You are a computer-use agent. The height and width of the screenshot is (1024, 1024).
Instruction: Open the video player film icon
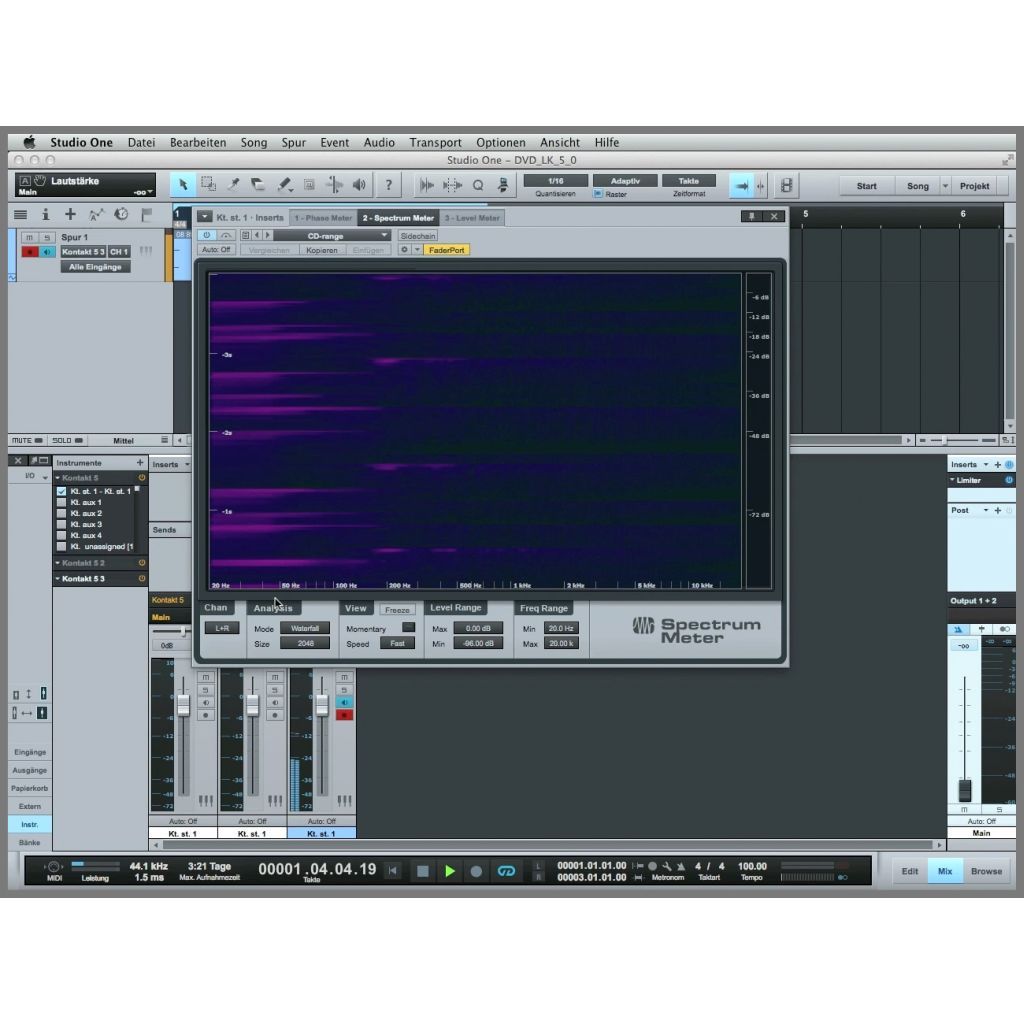[786, 185]
